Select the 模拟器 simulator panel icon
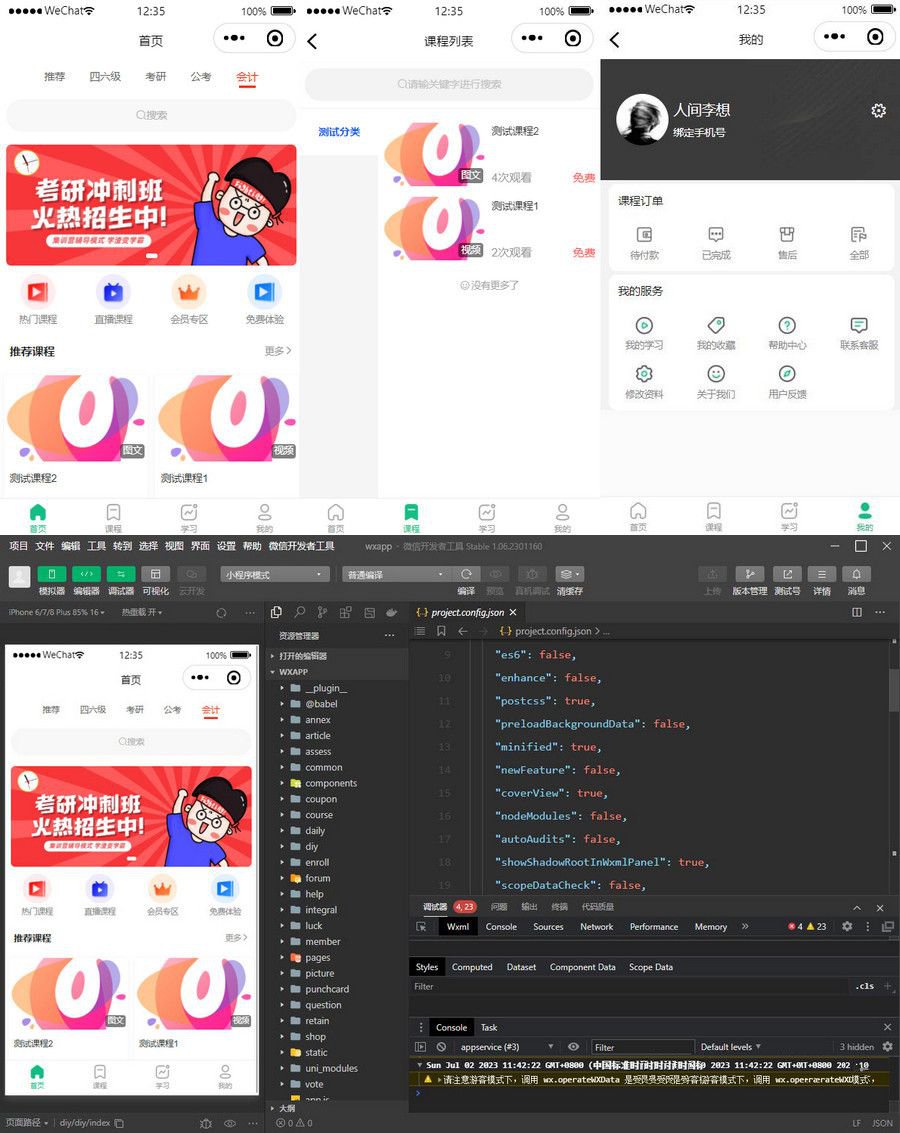900x1133 pixels. 52,573
